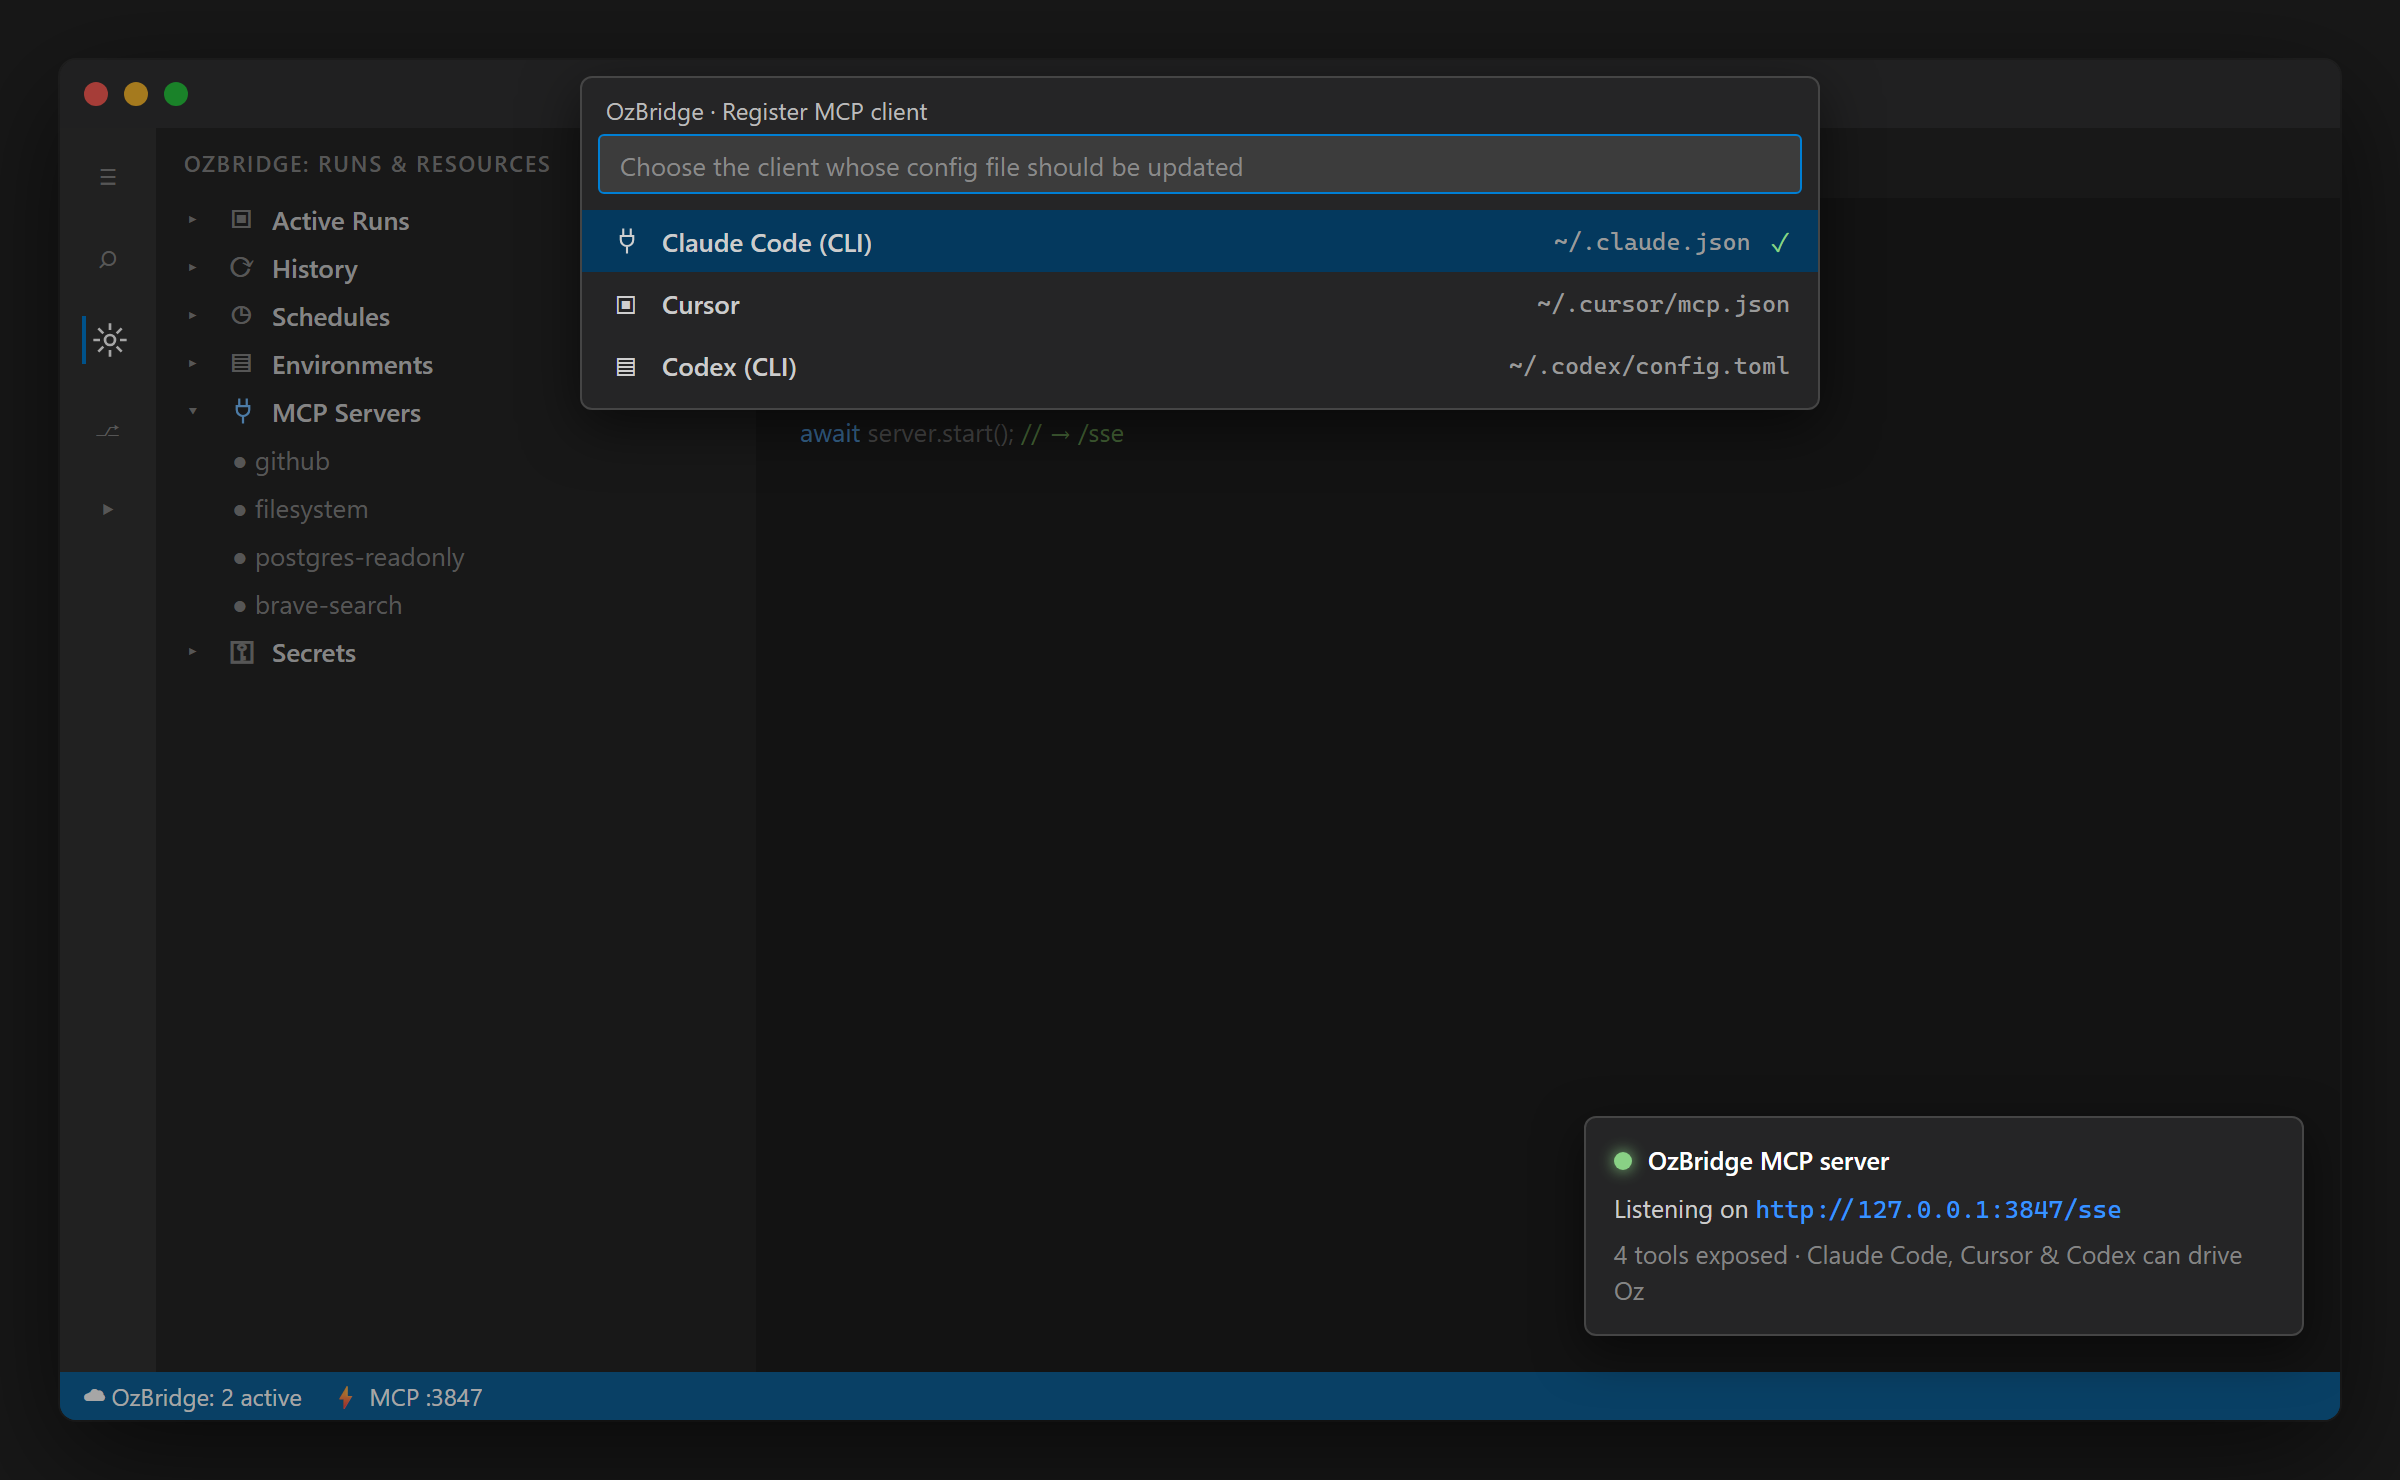Click MCP :3847 status bar item

[411, 1397]
